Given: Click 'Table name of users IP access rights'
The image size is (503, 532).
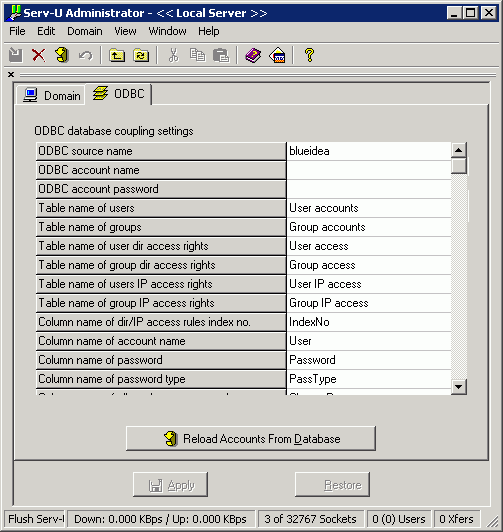Looking at the screenshot, I should pos(161,284).
